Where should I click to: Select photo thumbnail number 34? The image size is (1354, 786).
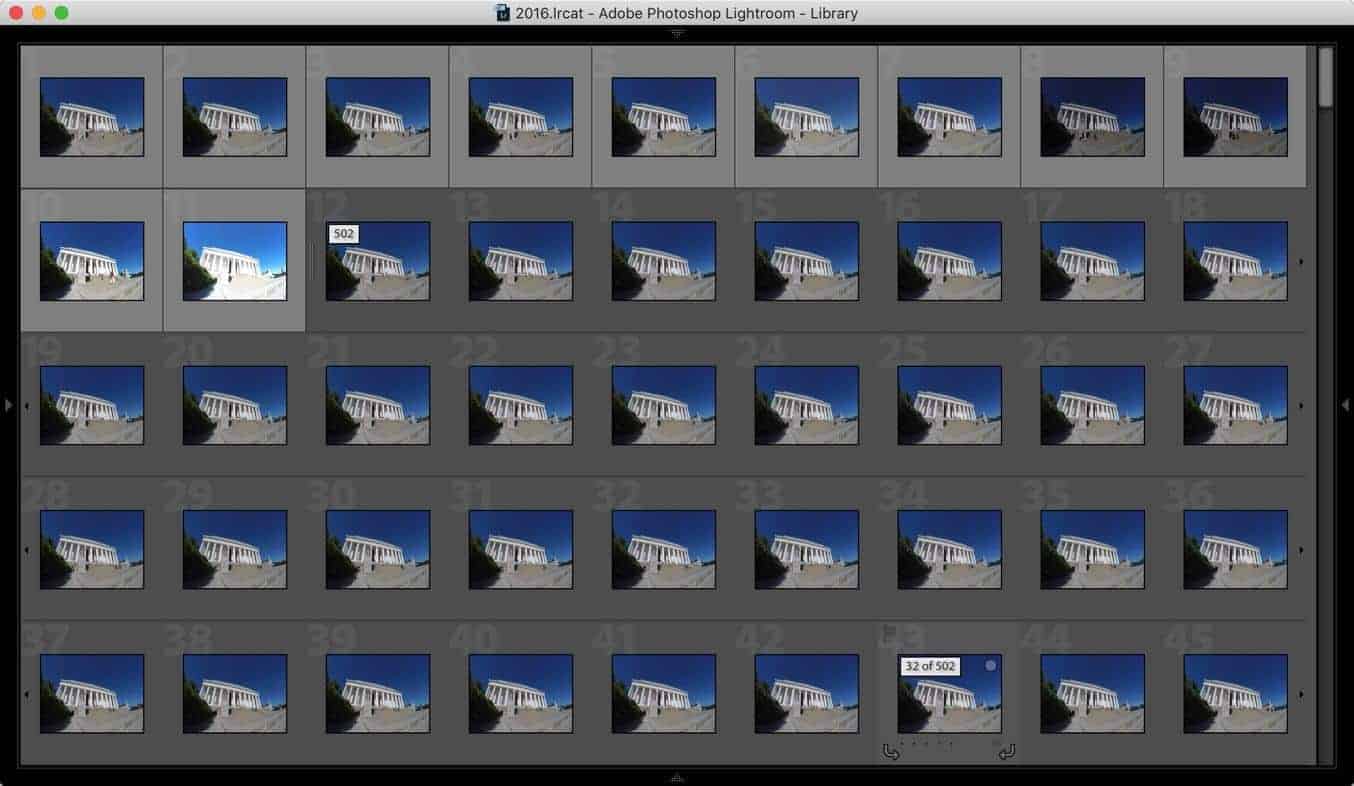click(950, 549)
